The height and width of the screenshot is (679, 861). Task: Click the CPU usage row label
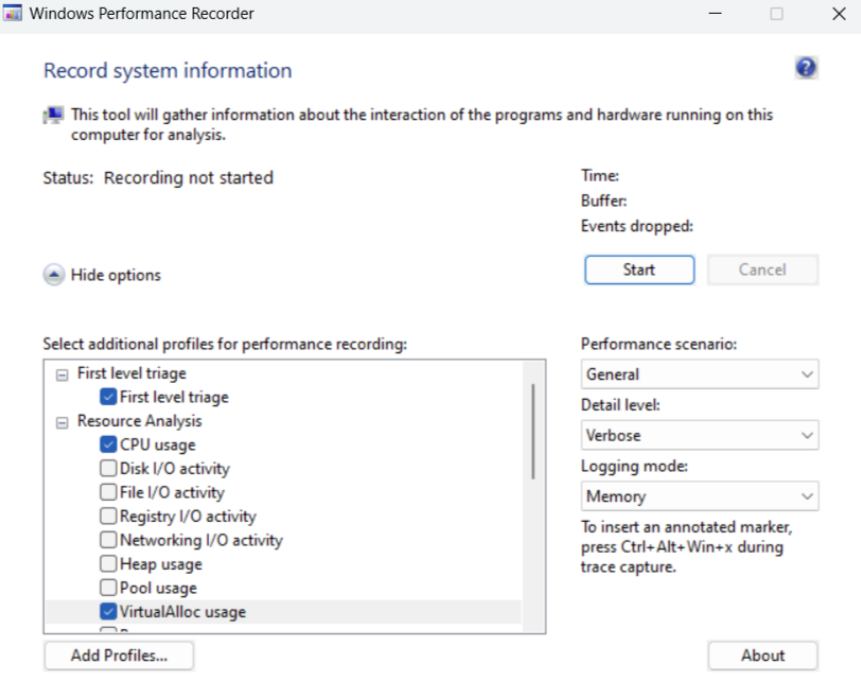click(158, 445)
